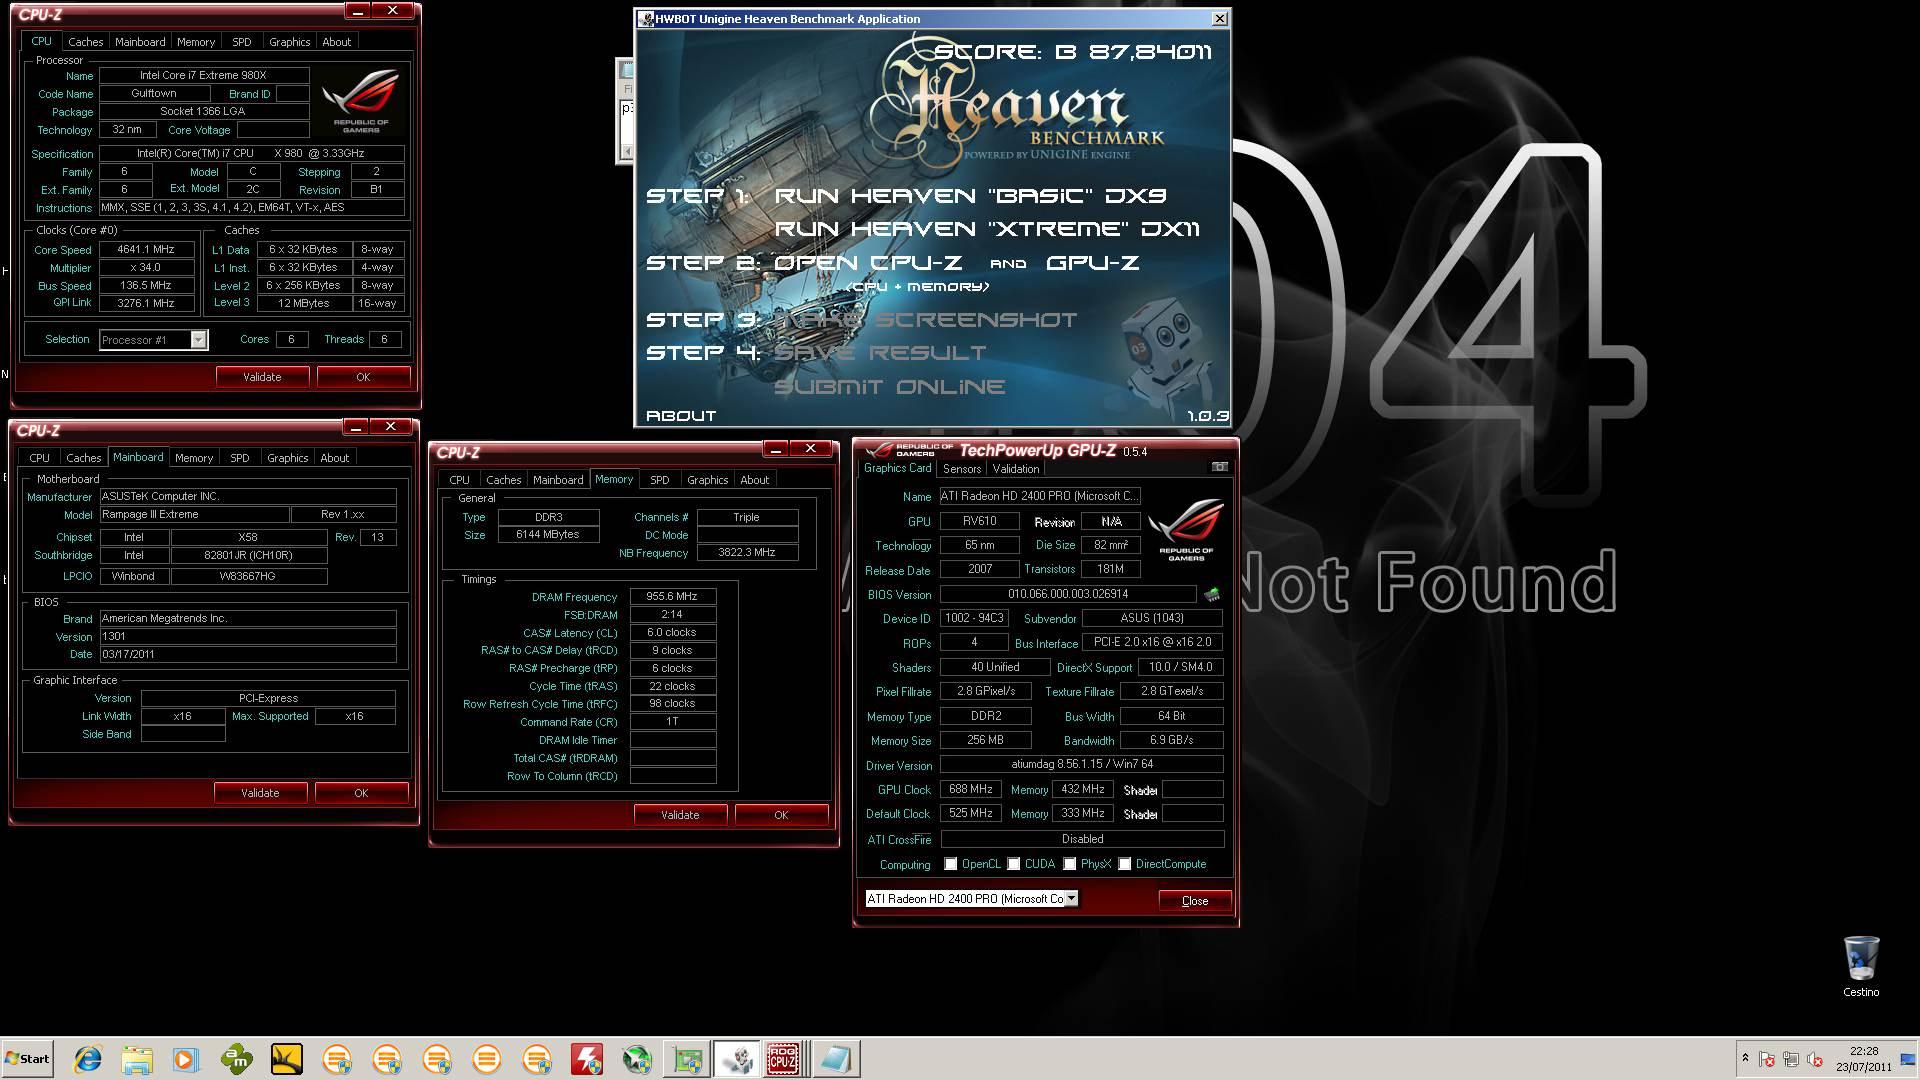Open Internet Explorer from the taskbar
Viewport: 1920px width, 1080px height.
click(88, 1059)
